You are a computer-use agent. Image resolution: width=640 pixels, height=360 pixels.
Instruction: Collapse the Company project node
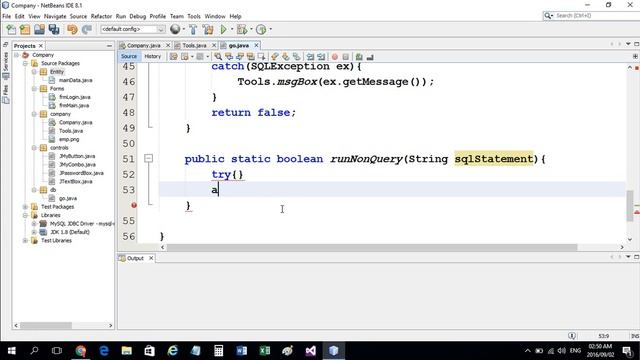[16, 55]
